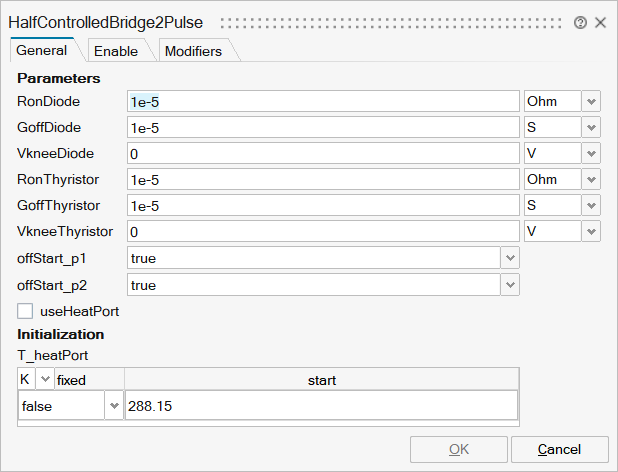Expand the T_heatPort K unit dropdown

click(x=44, y=380)
